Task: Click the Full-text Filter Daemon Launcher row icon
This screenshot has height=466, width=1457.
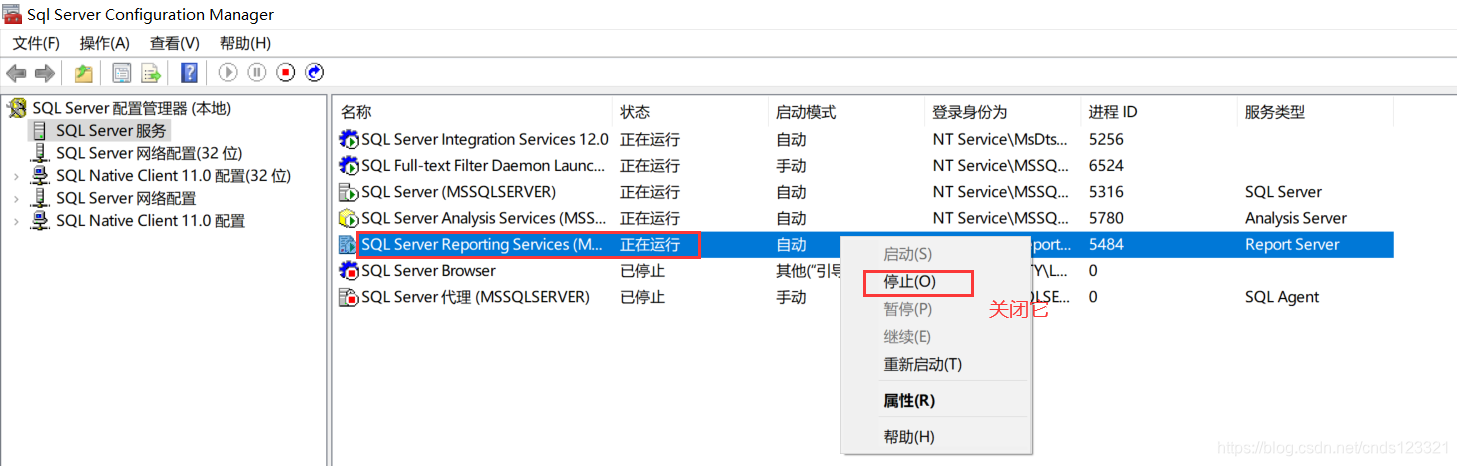Action: [x=349, y=166]
